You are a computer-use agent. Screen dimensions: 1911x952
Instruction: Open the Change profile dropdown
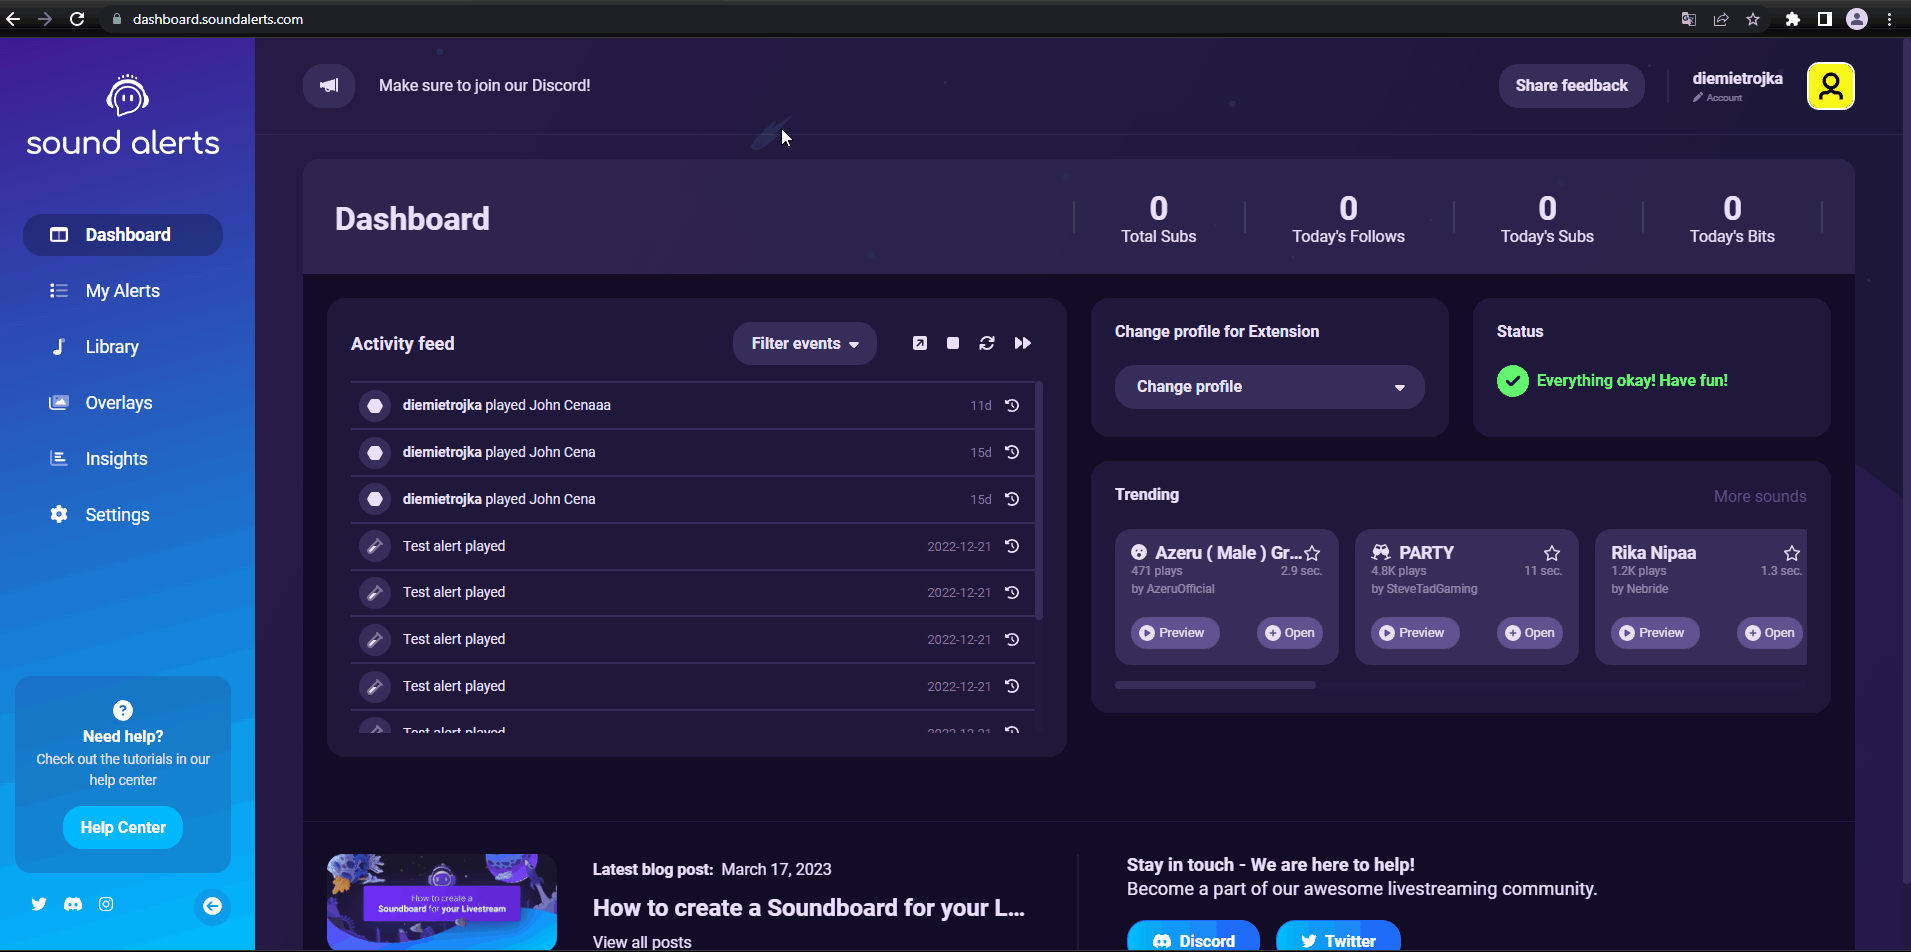[1269, 387]
